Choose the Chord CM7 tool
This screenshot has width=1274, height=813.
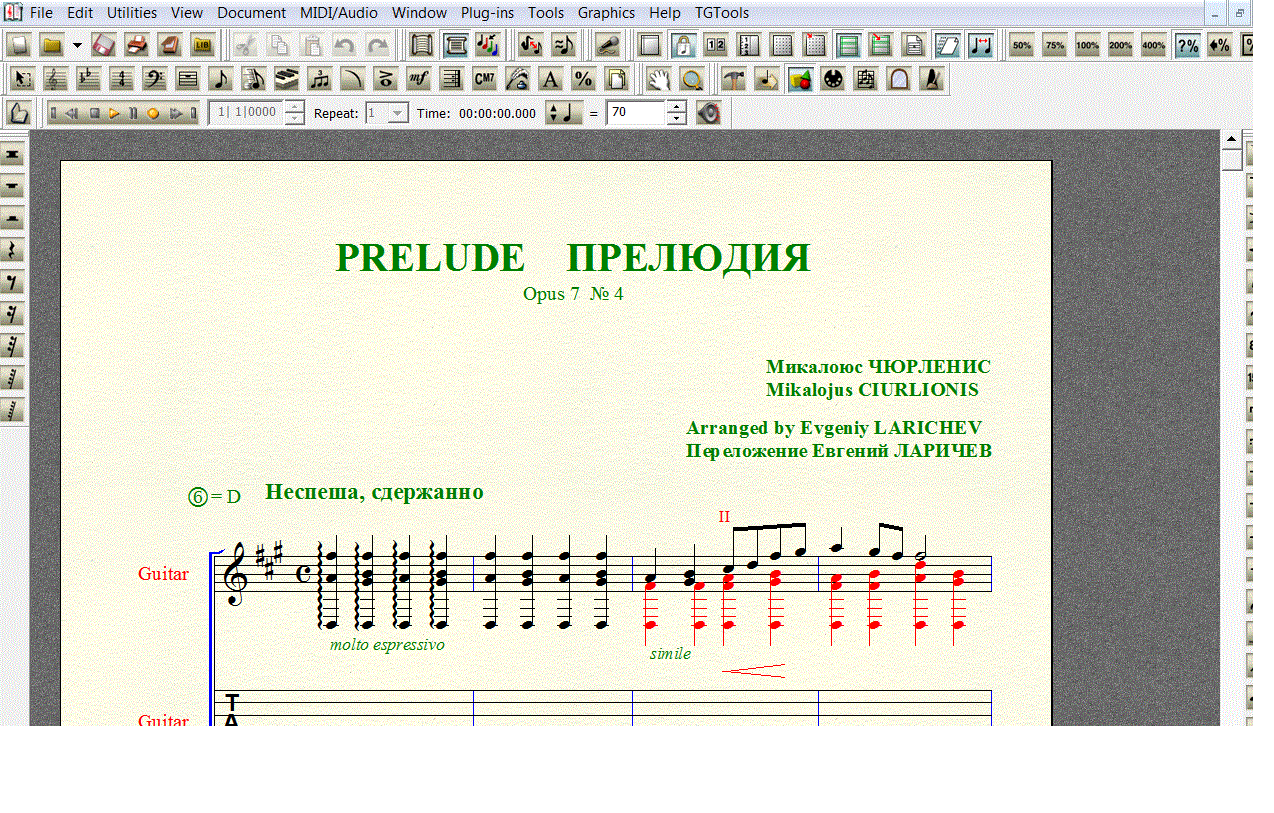(x=484, y=79)
